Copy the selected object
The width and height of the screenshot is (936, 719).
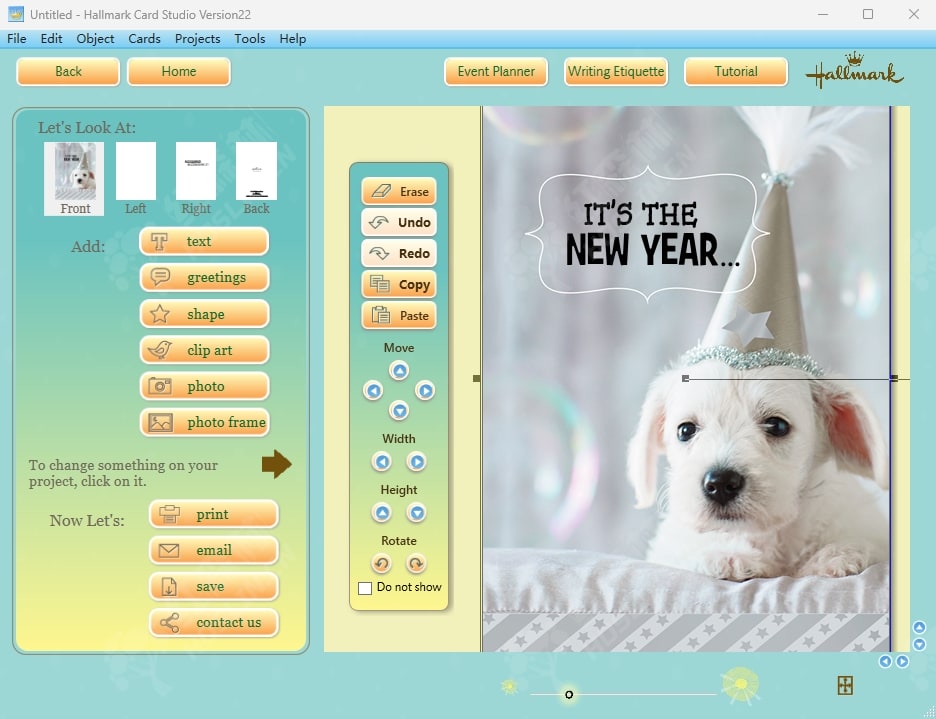coord(399,284)
